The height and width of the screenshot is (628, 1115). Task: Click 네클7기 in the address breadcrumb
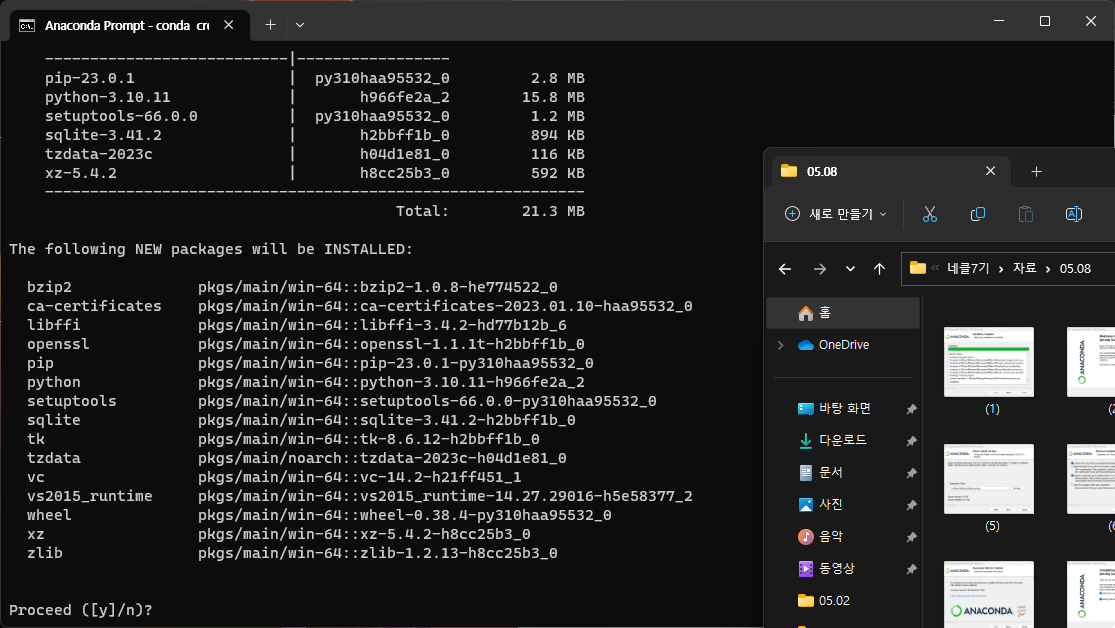968,269
